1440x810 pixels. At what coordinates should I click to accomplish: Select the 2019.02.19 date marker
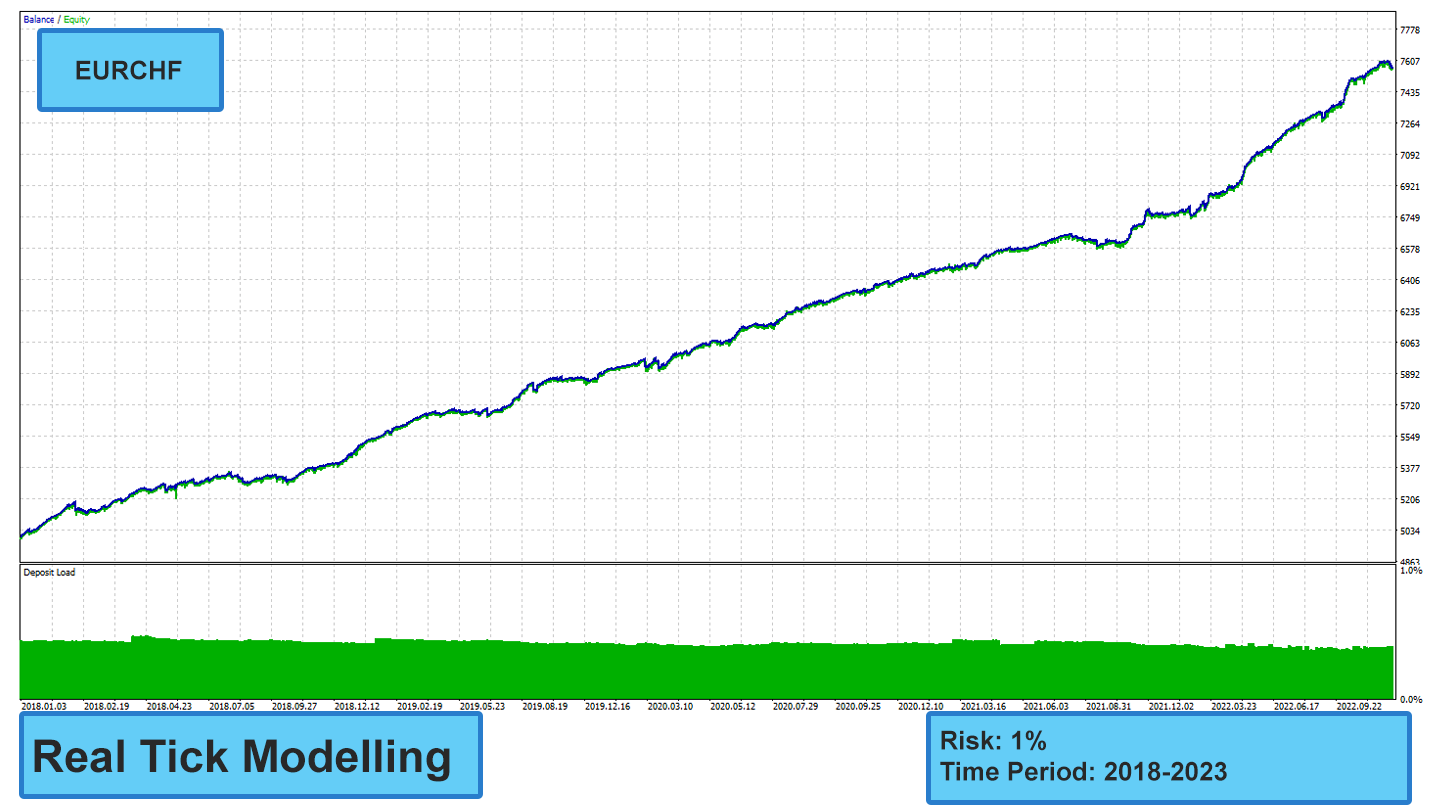(x=420, y=706)
